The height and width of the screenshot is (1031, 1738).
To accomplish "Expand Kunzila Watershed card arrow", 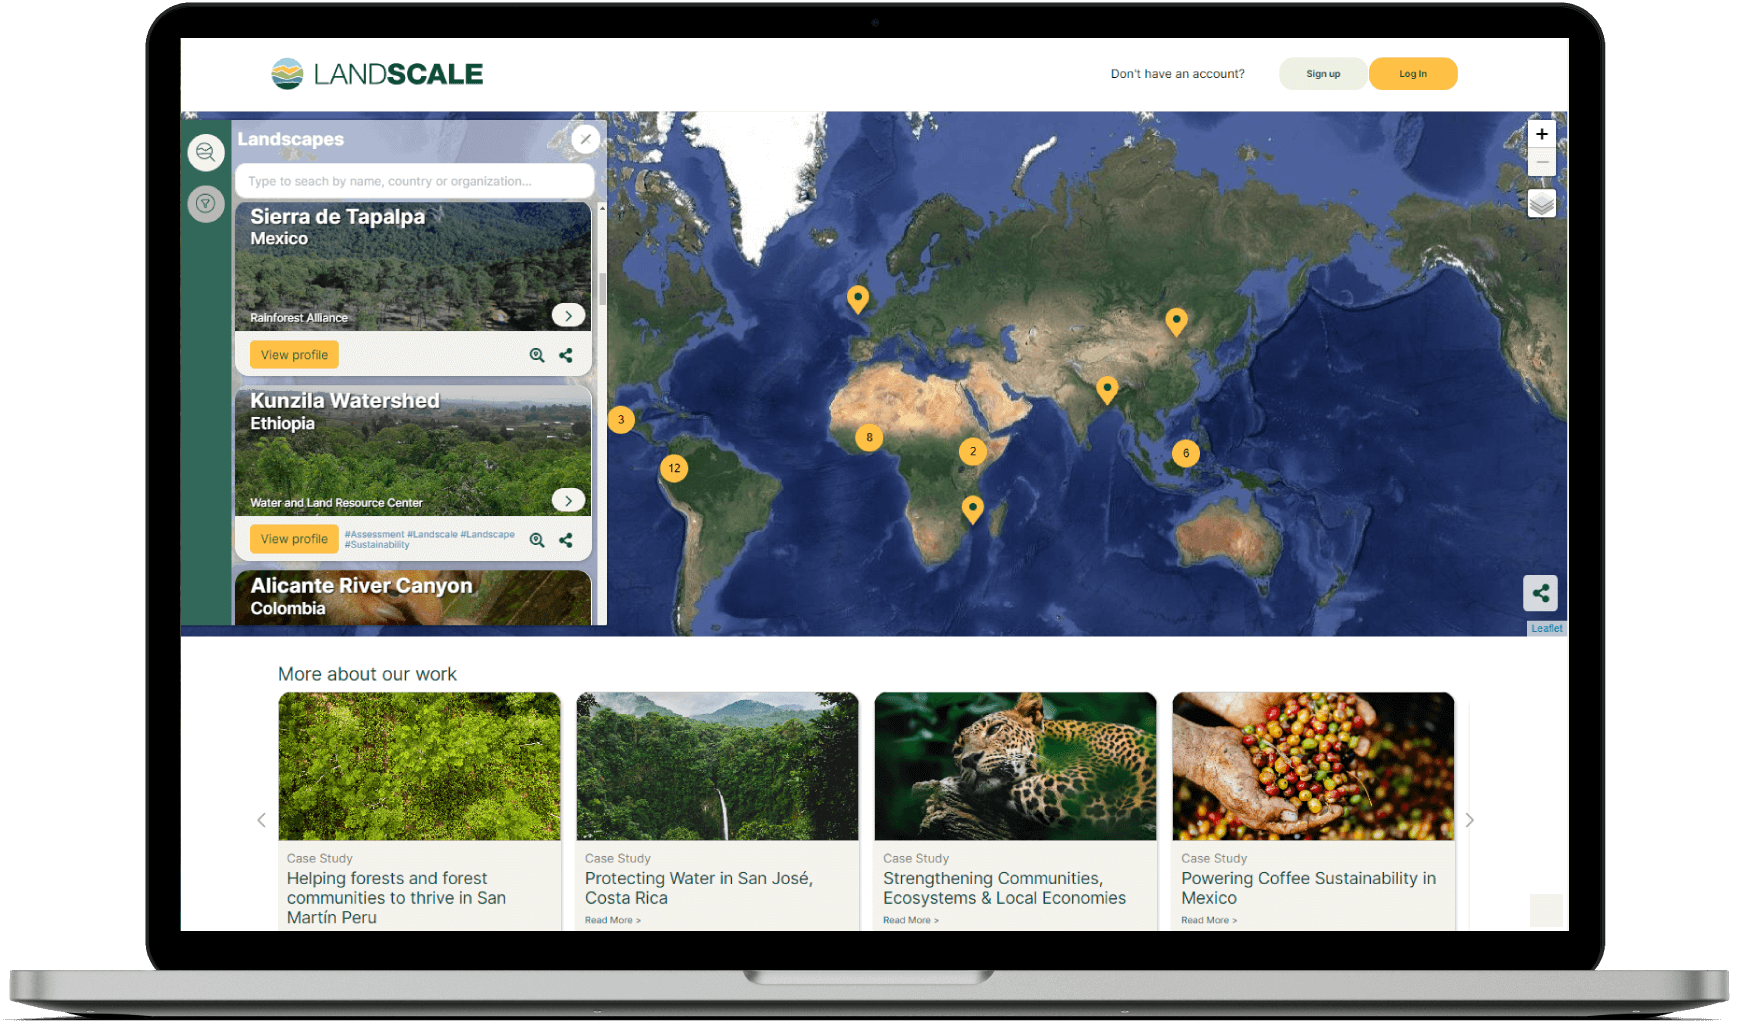I will pyautogui.click(x=568, y=500).
